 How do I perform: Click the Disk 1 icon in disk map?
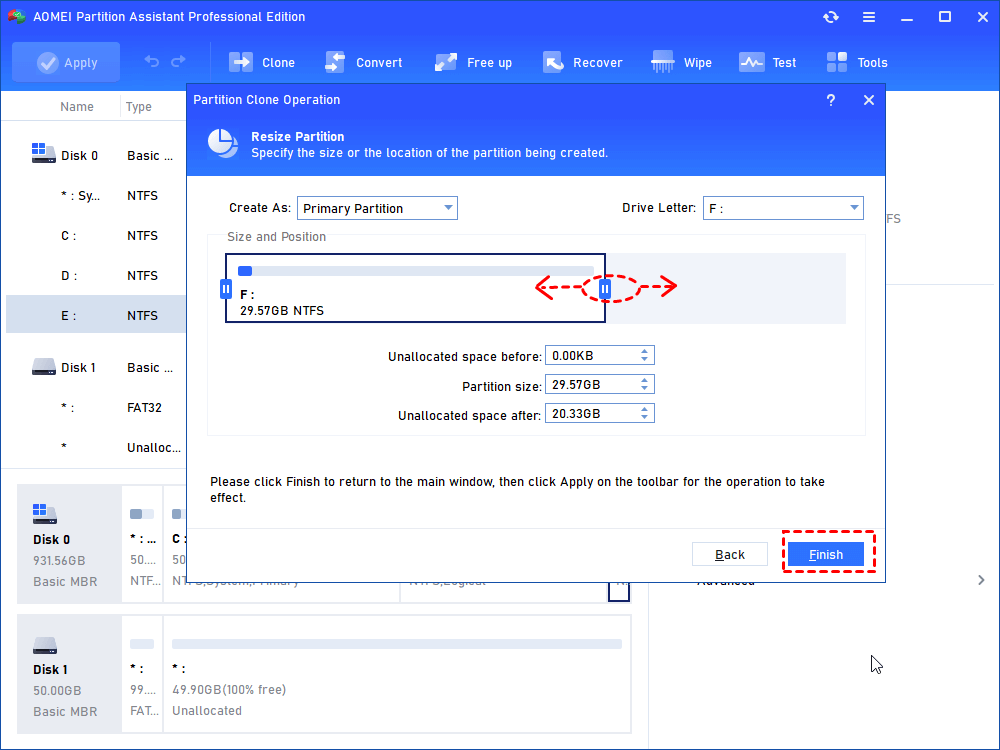(x=45, y=645)
